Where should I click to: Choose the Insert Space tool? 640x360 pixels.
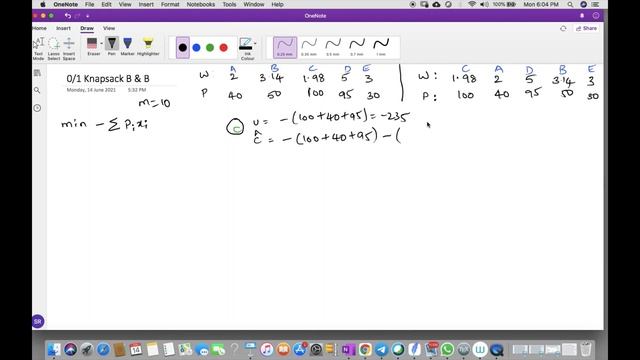tap(69, 48)
